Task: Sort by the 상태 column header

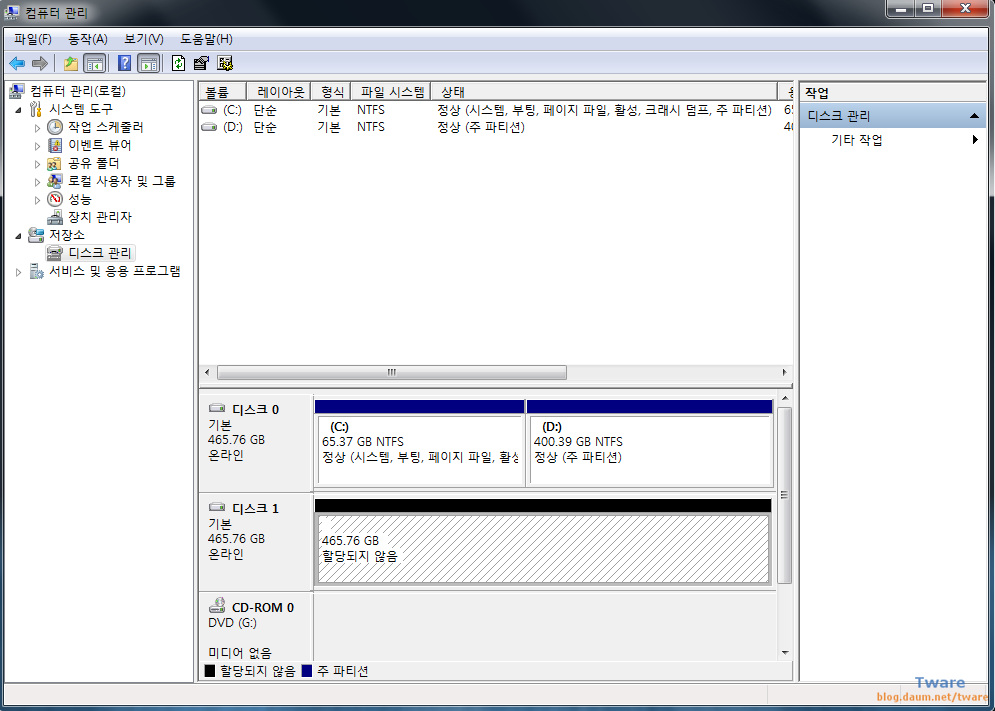Action: (603, 92)
